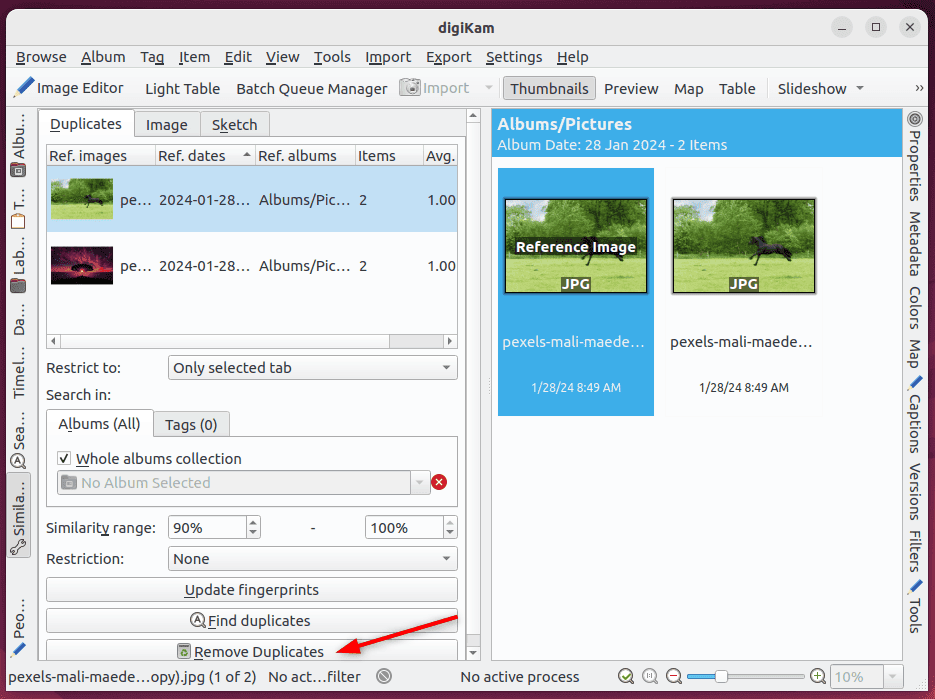
Task: Open the Restrict to dropdown
Action: (312, 367)
